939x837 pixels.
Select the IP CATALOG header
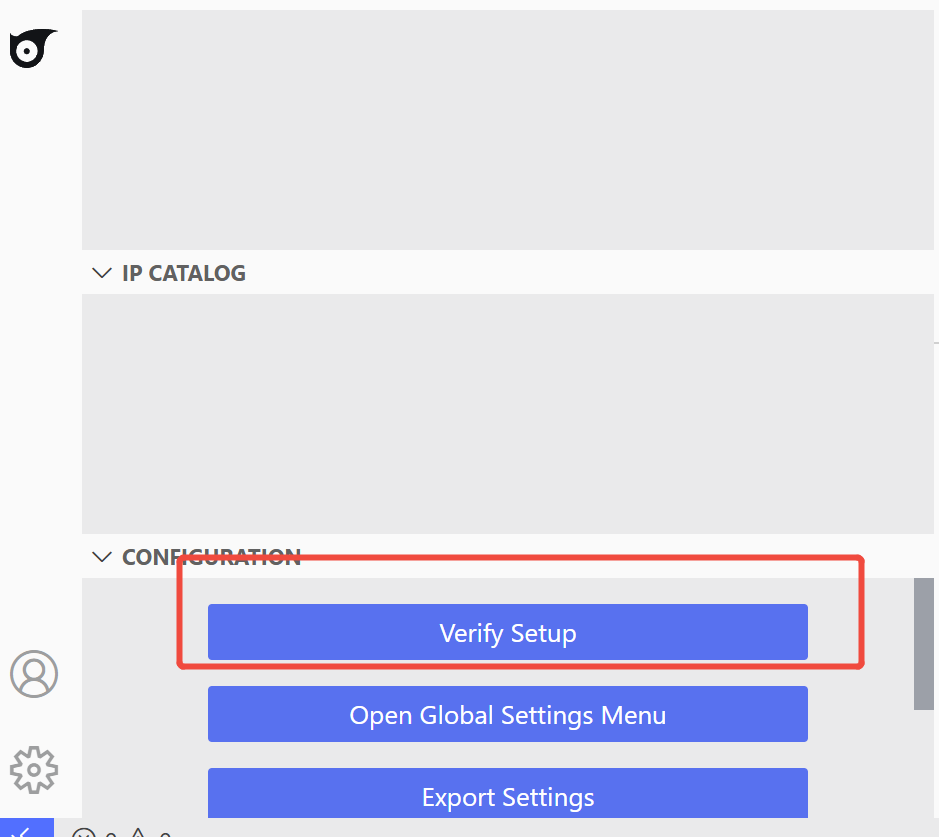tap(182, 272)
